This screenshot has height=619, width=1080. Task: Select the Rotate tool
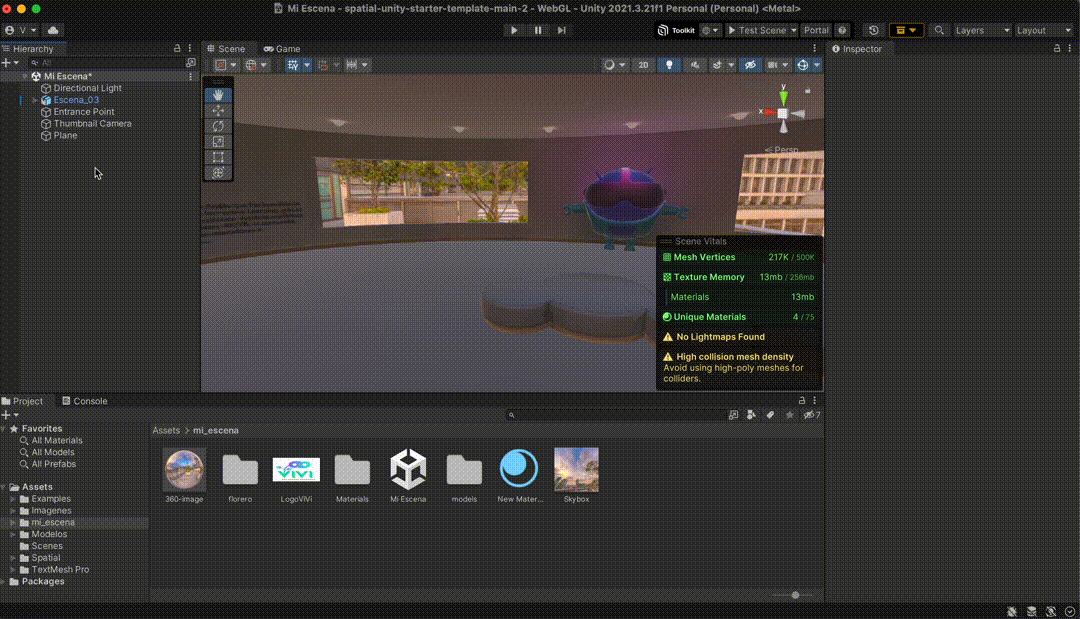(x=218, y=126)
